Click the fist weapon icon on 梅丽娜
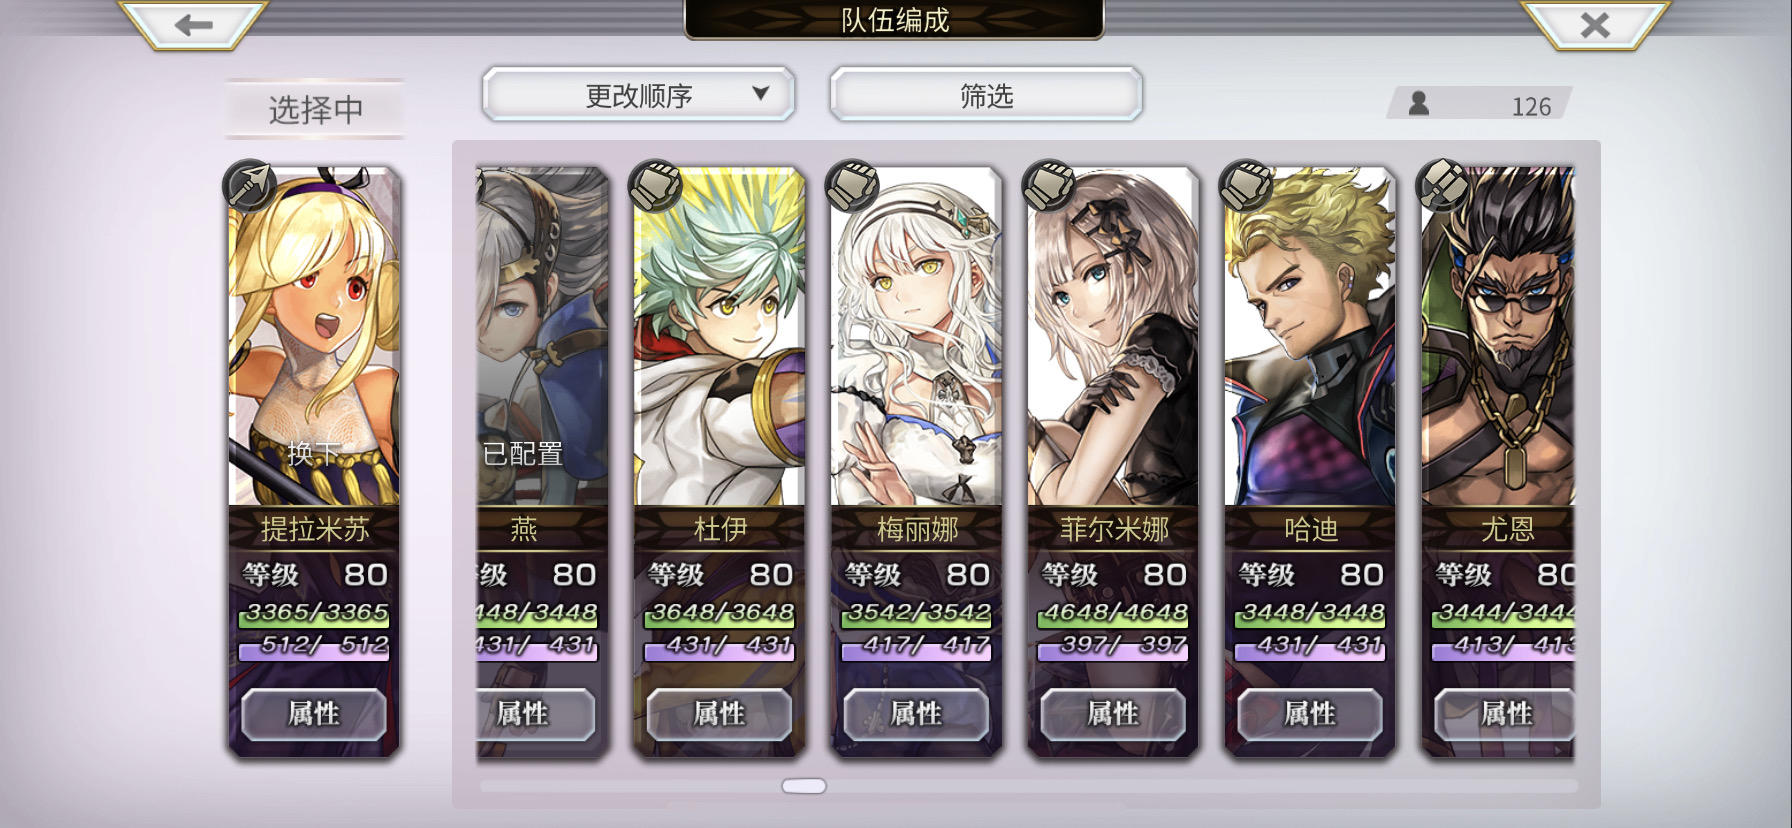This screenshot has height=828, width=1792. tap(853, 185)
